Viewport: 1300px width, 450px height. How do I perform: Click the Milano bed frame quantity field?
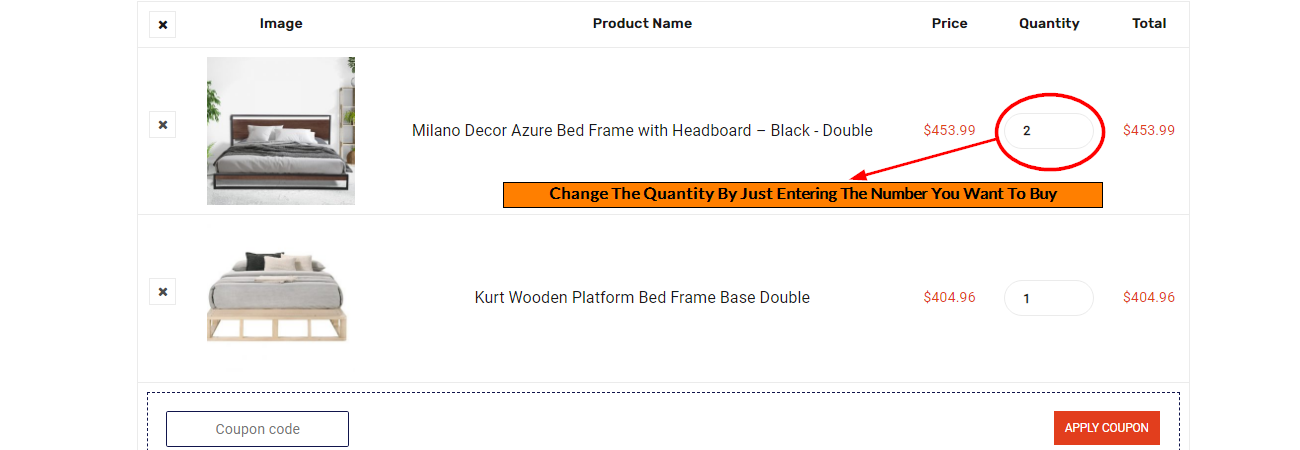point(1049,131)
